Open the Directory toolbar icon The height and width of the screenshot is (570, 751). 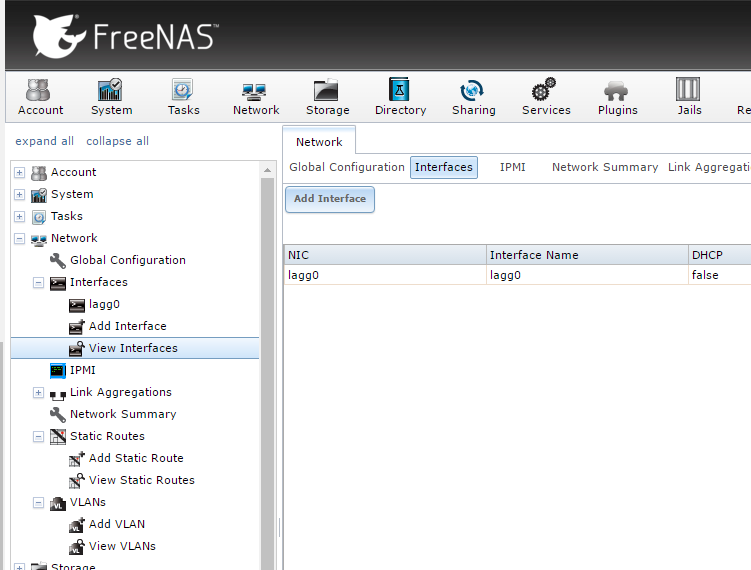400,97
